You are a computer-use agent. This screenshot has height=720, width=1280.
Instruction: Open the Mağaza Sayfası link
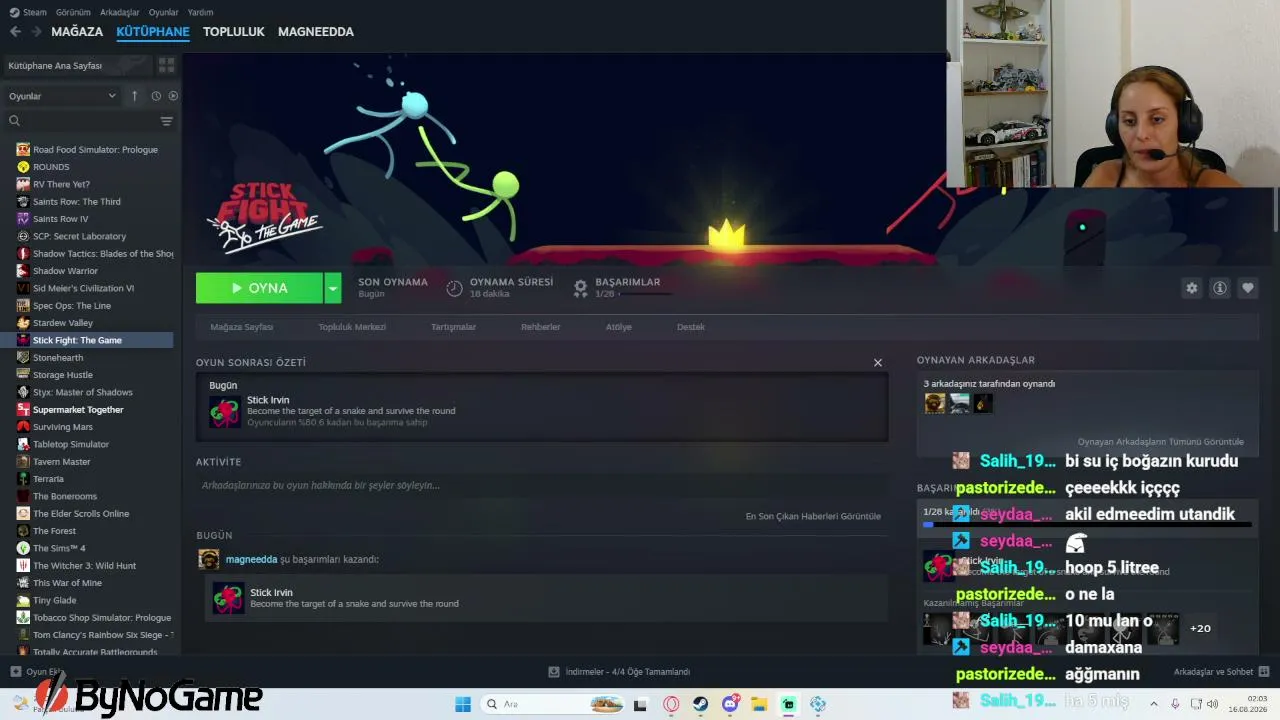pyautogui.click(x=241, y=327)
